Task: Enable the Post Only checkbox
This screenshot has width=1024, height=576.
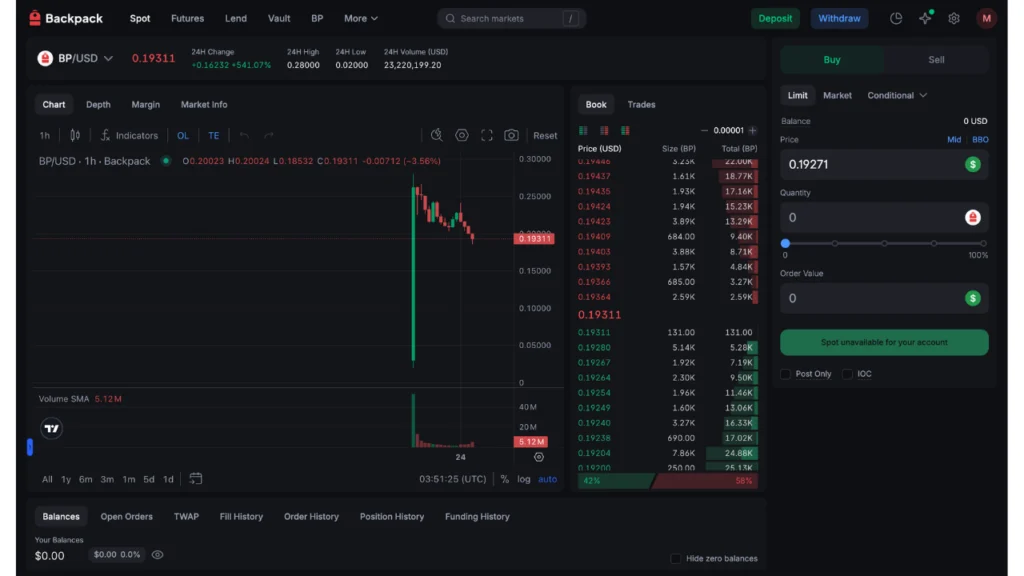Action: [786, 374]
